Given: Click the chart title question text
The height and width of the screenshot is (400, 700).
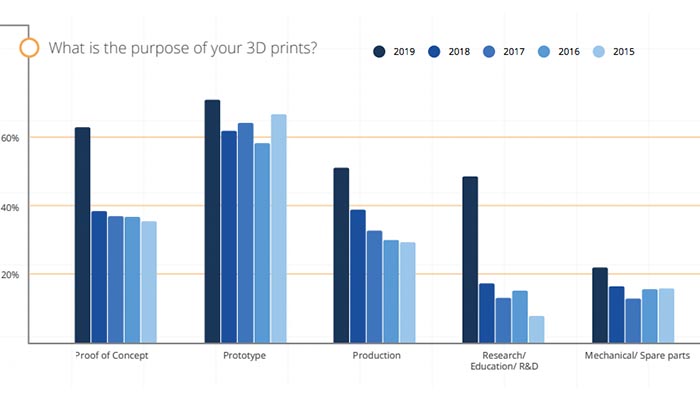Looking at the screenshot, I should coord(183,48).
